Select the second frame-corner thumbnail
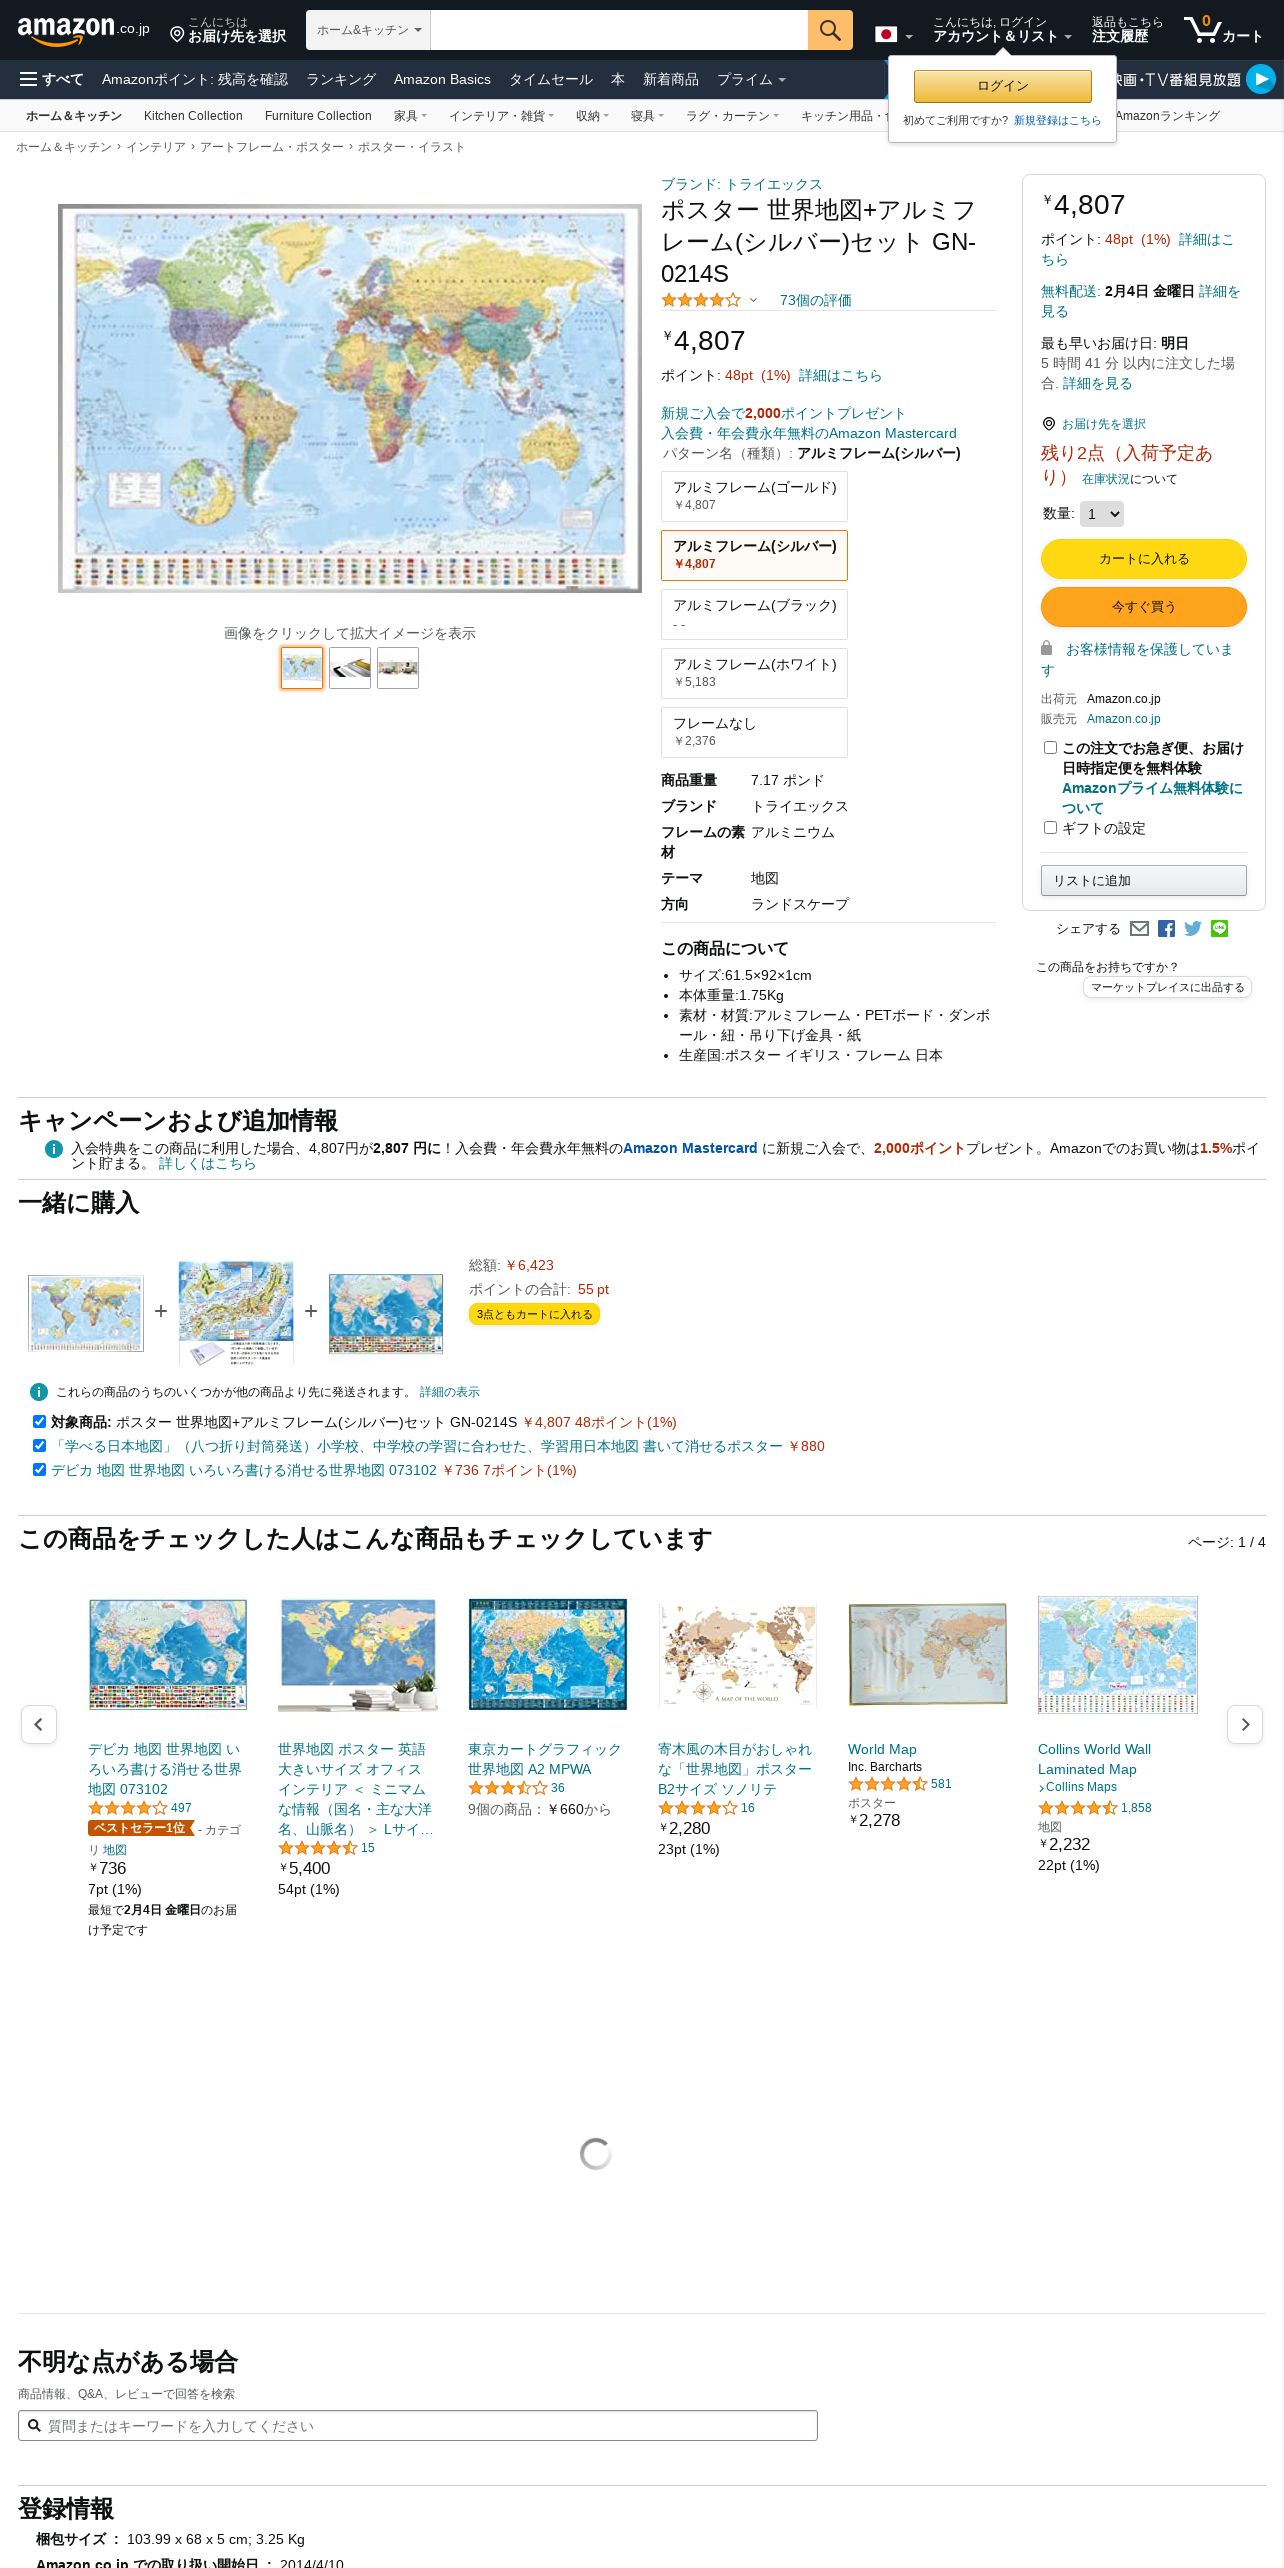The width and height of the screenshot is (1284, 2568). coord(350,668)
